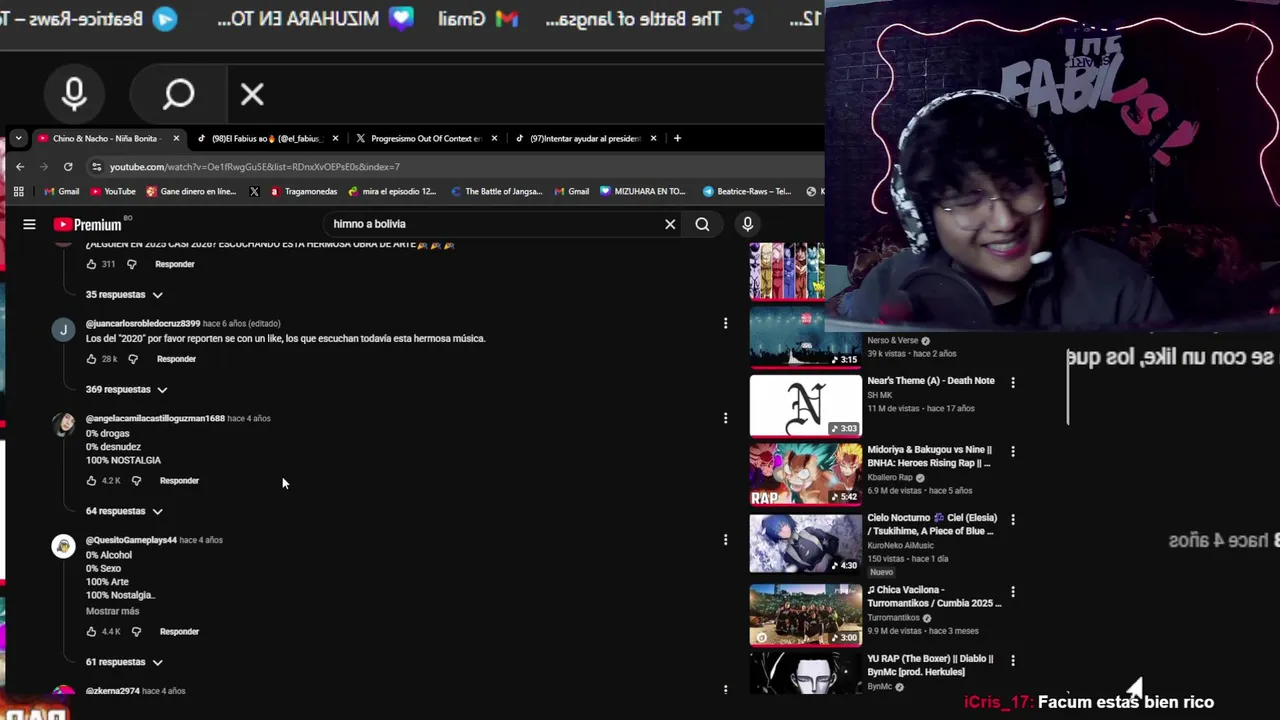1280x720 pixels.
Task: Open the mira el episodio 12 bookmark
Action: (x=392, y=191)
